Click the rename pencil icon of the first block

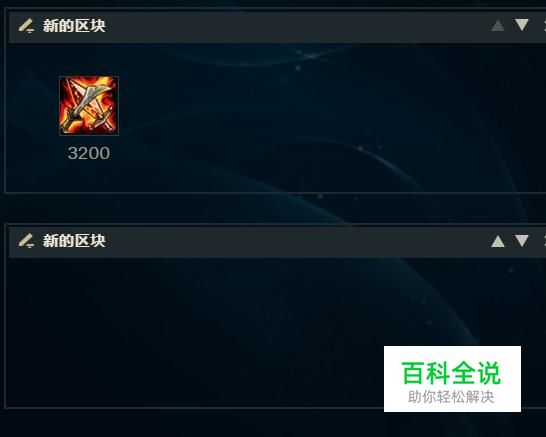[26, 26]
